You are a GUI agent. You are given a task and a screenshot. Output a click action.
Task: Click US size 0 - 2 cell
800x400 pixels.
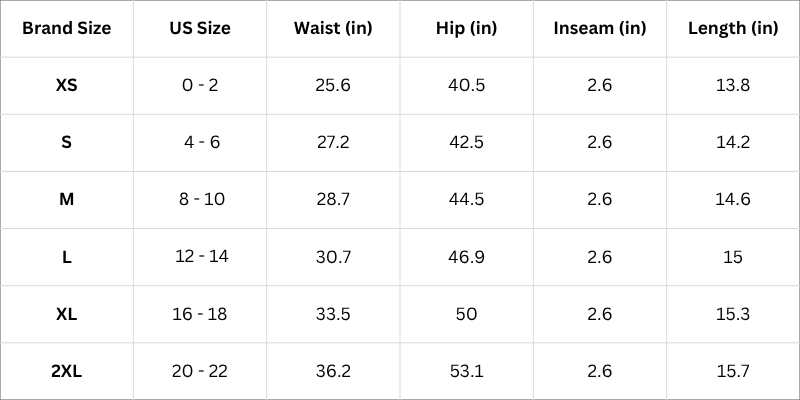(x=200, y=85)
